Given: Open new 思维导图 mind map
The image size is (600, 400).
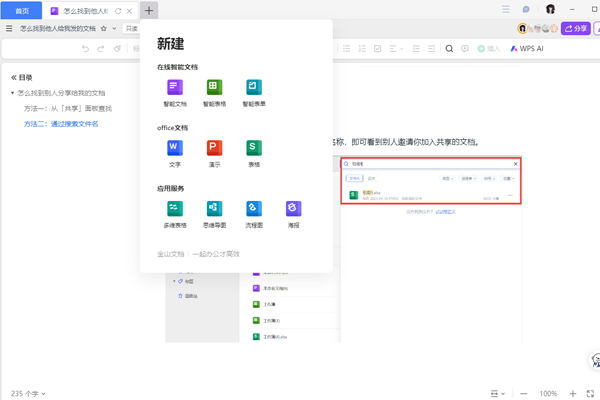Looking at the screenshot, I should tap(214, 212).
